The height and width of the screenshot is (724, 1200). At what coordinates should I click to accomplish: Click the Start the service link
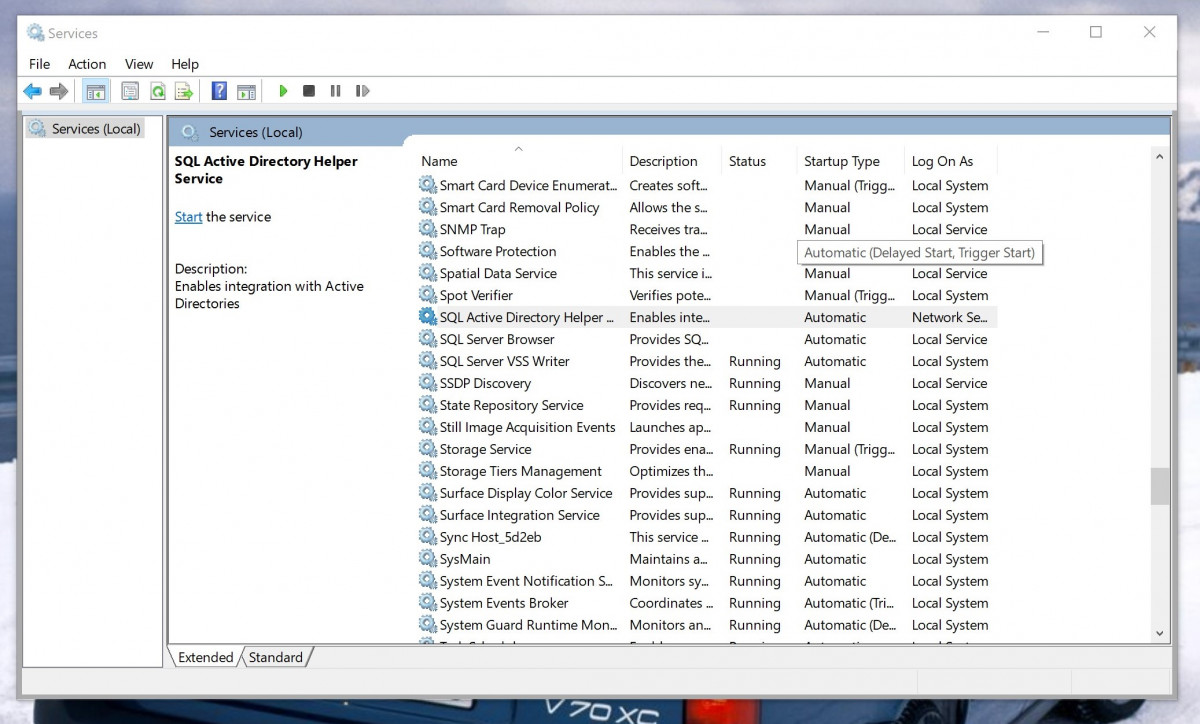pyautogui.click(x=188, y=217)
